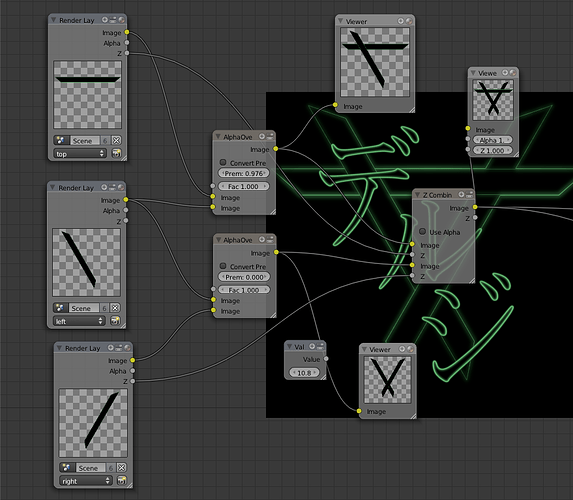The height and width of the screenshot is (500, 573).
Task: Enable Convert Pre on AlphaOver node with Prem 0.000
Action: click(x=223, y=266)
